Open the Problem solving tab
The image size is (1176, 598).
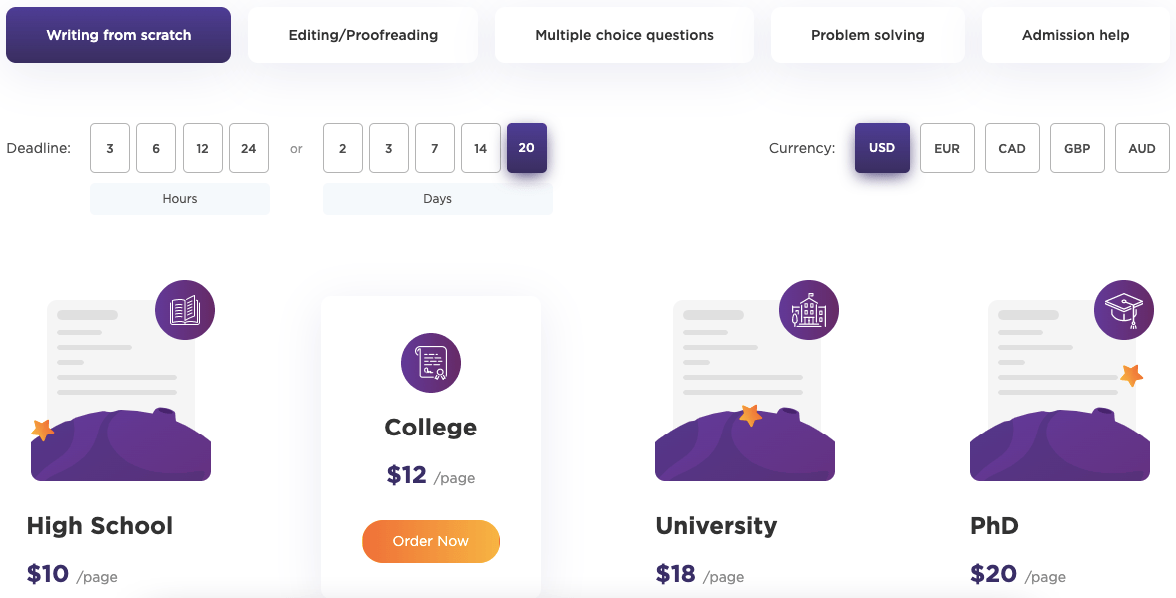868,35
